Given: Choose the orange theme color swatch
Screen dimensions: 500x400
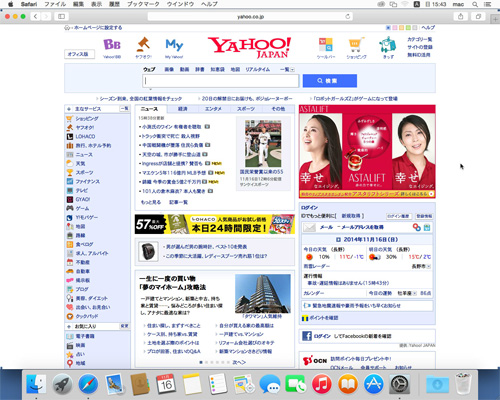Looking at the screenshot, I should (x=401, y=28).
